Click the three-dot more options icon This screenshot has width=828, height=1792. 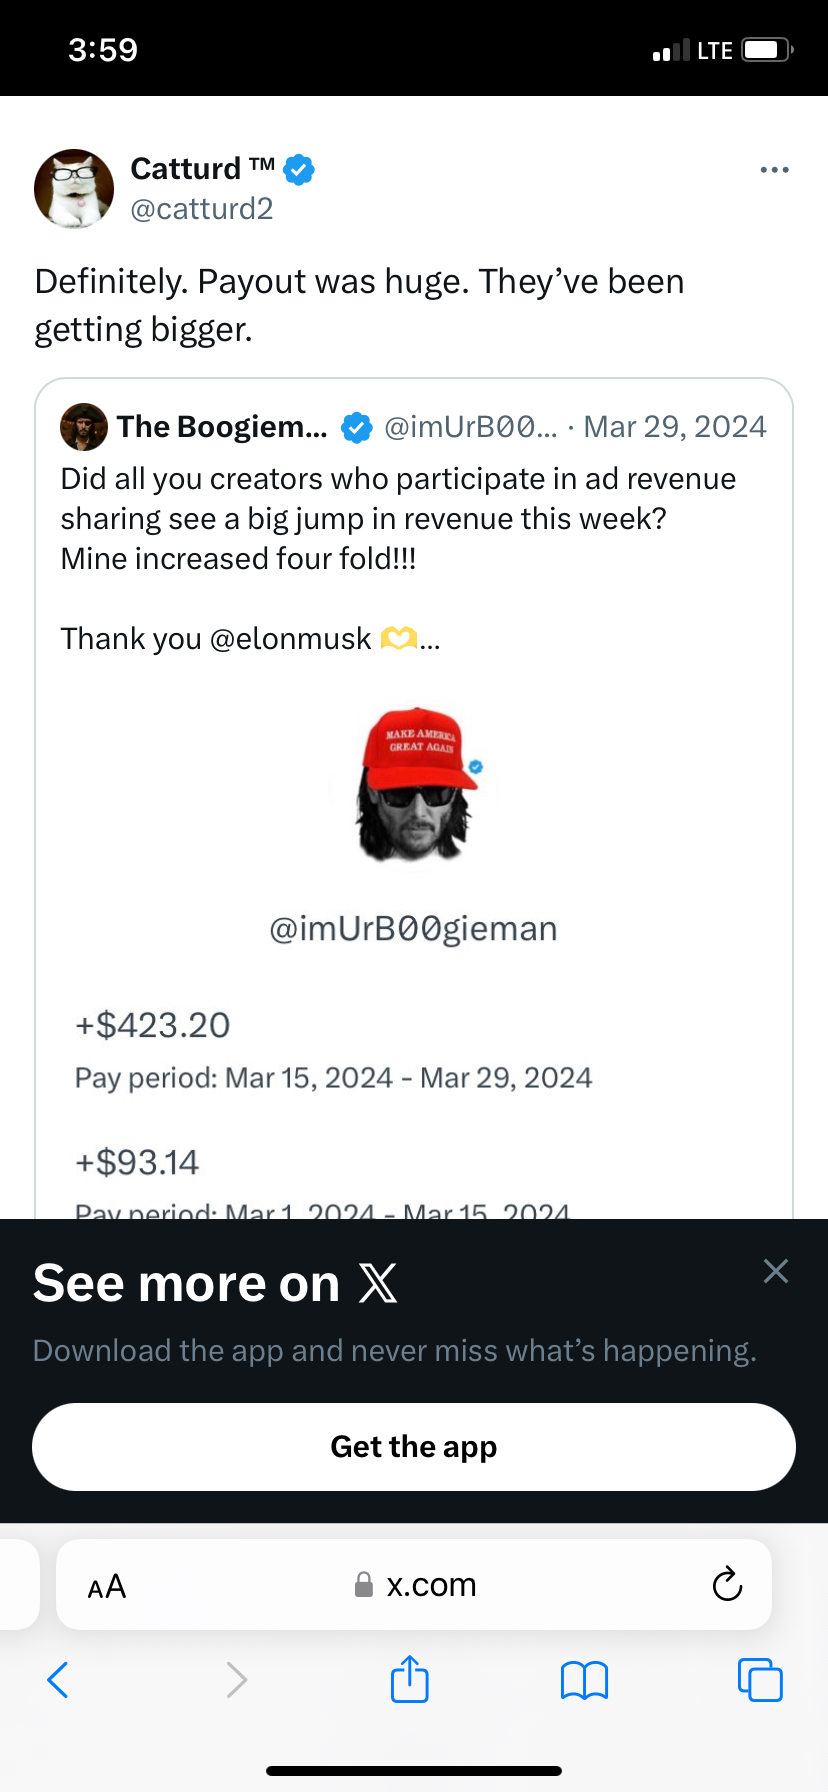coord(774,170)
